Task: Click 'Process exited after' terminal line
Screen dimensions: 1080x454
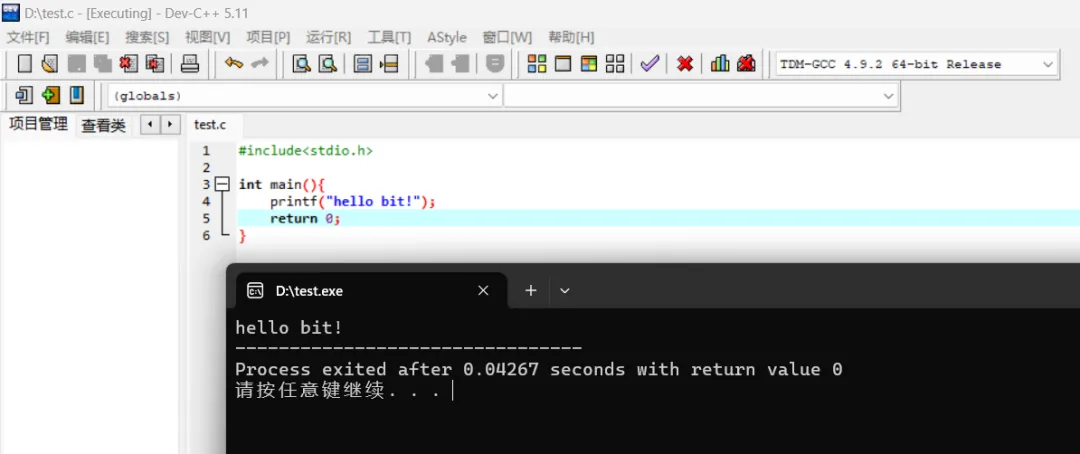Action: point(539,370)
